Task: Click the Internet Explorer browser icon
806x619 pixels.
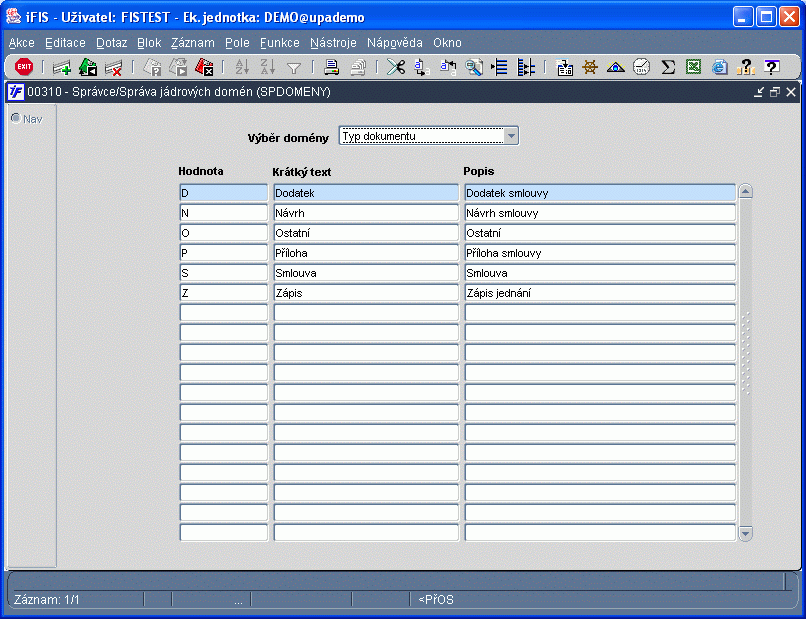Action: click(720, 67)
